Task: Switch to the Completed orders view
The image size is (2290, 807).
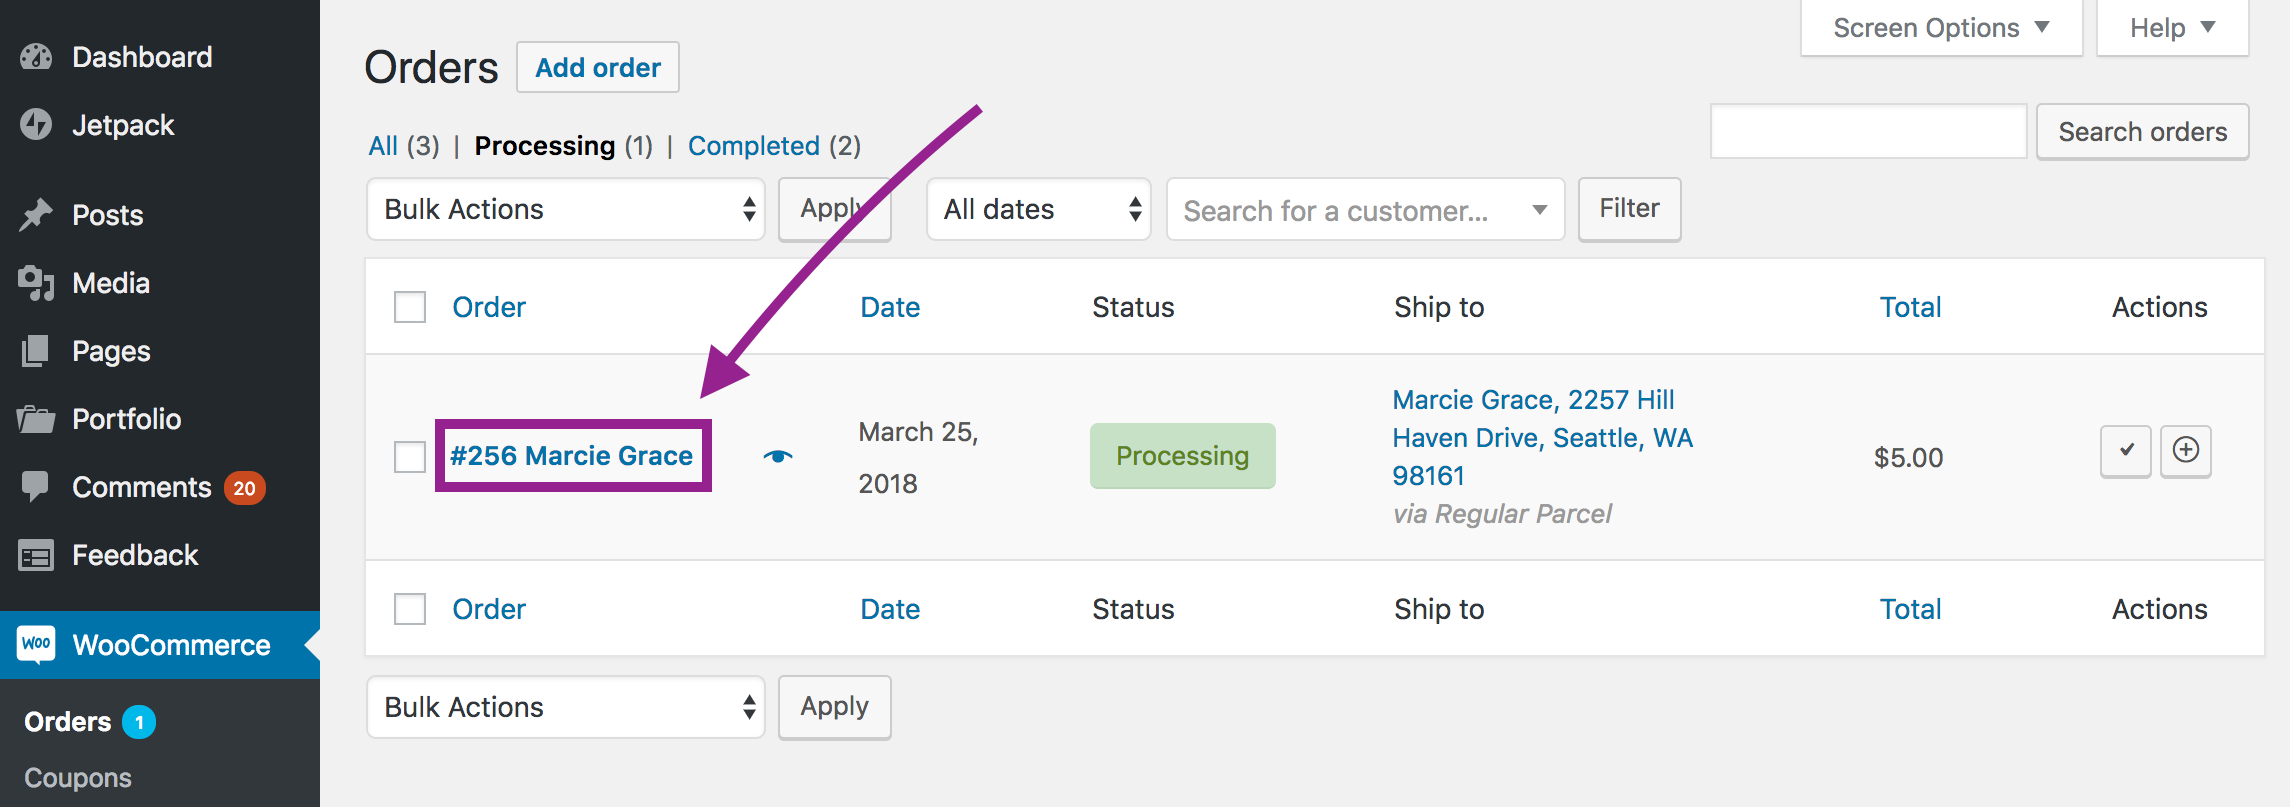Action: [x=754, y=146]
